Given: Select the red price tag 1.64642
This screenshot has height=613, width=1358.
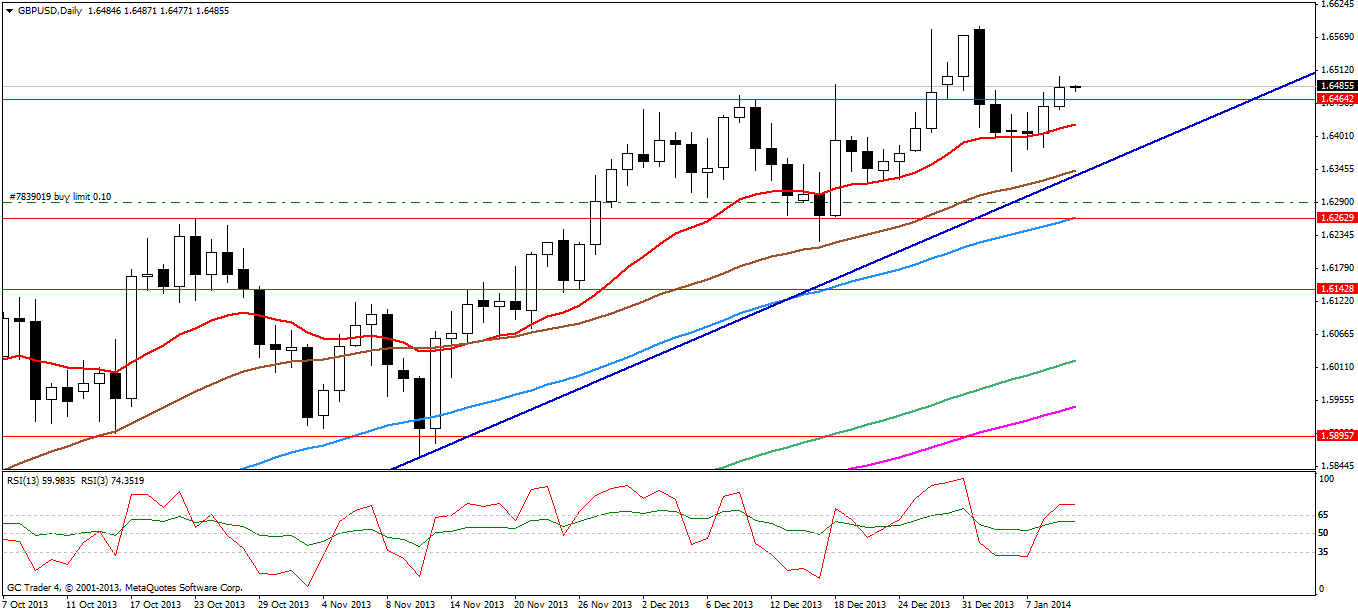Looking at the screenshot, I should point(1336,99).
